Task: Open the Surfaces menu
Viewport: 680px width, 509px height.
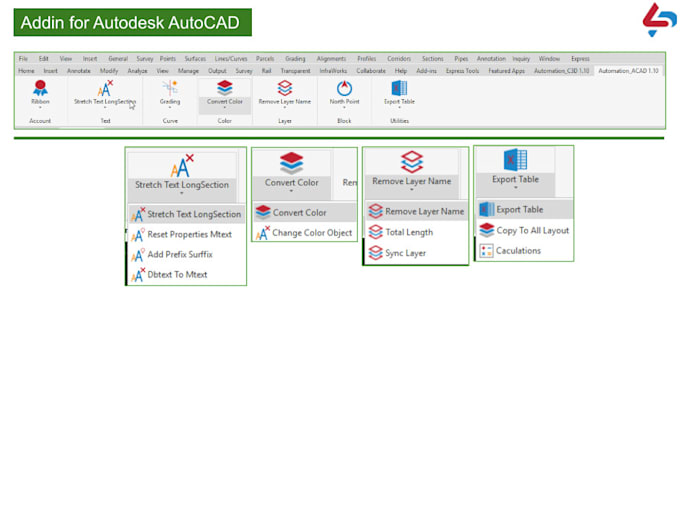Action: (195, 59)
